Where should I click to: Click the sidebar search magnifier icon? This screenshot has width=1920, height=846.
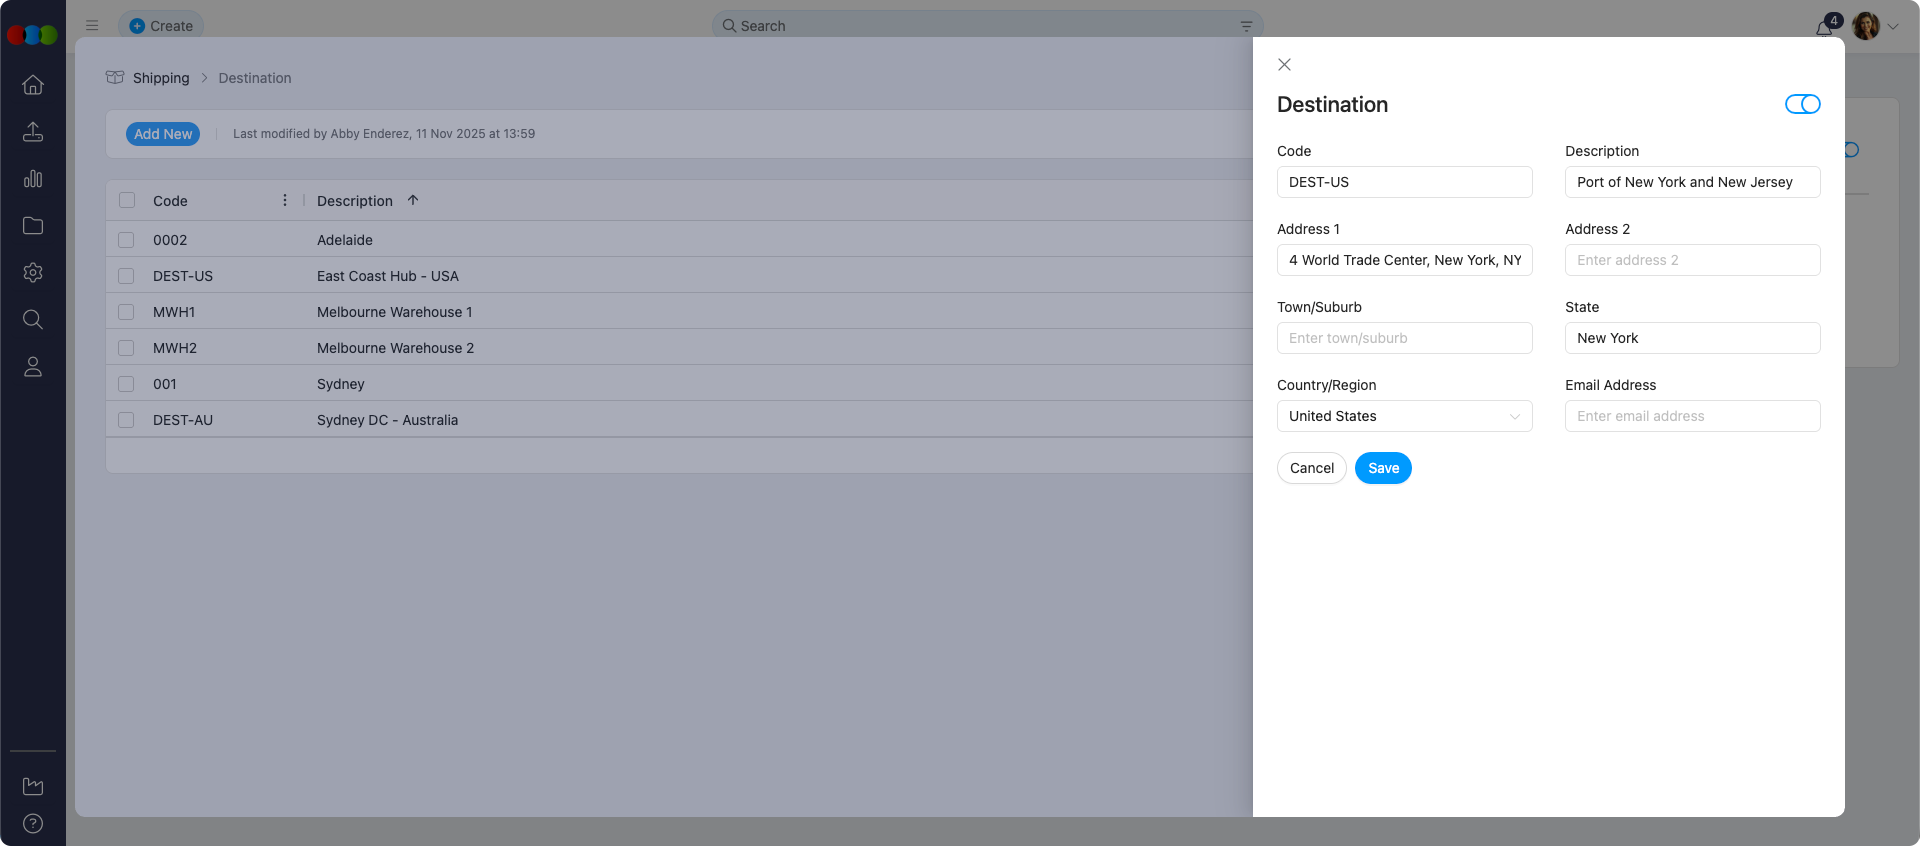tap(33, 320)
